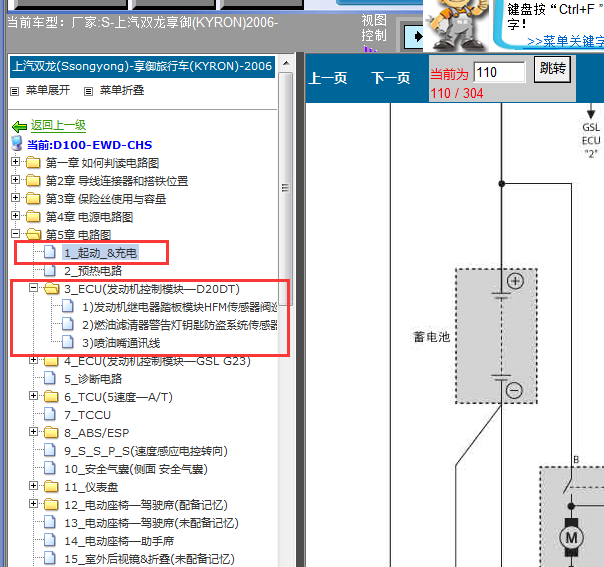Click folder icon of 3_ECU D20DT
604x567 pixels.
[x=52, y=289]
